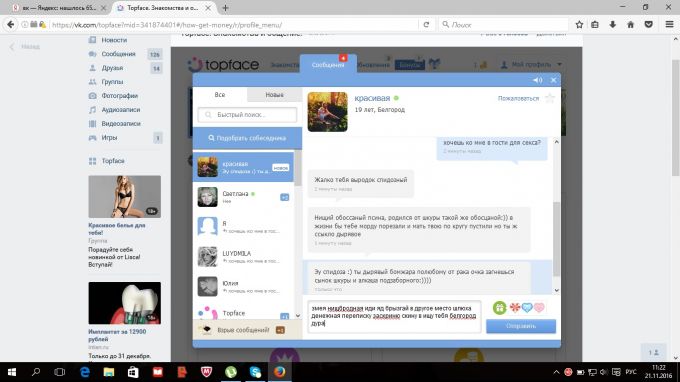Insert the blue heart sticker

(x=527, y=308)
